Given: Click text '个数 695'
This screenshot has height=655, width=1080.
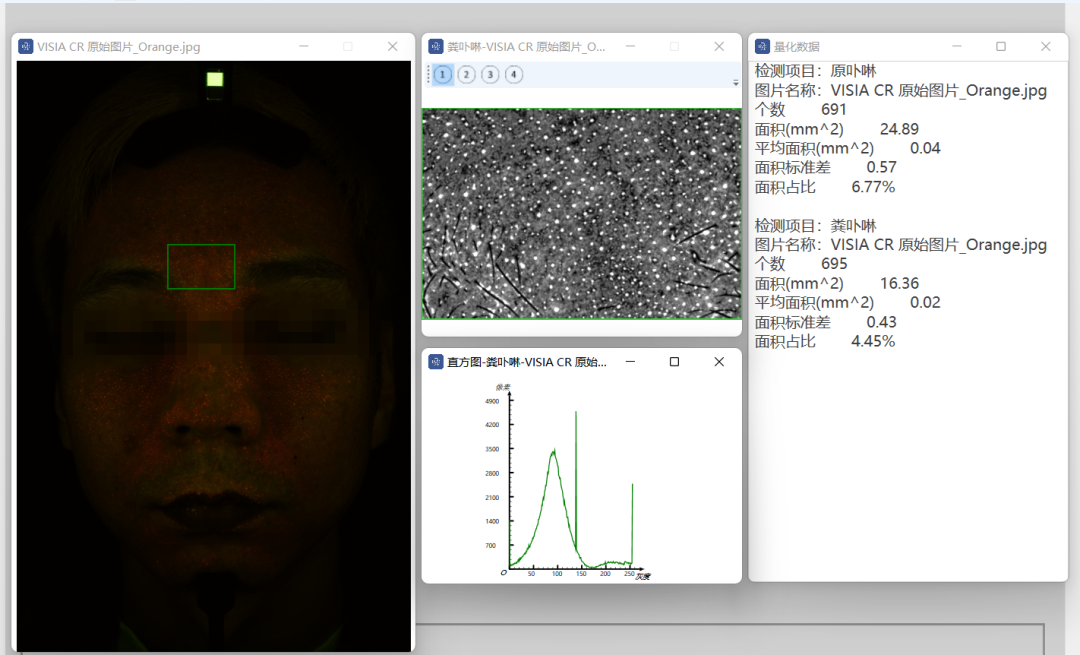Looking at the screenshot, I should pyautogui.click(x=800, y=264).
